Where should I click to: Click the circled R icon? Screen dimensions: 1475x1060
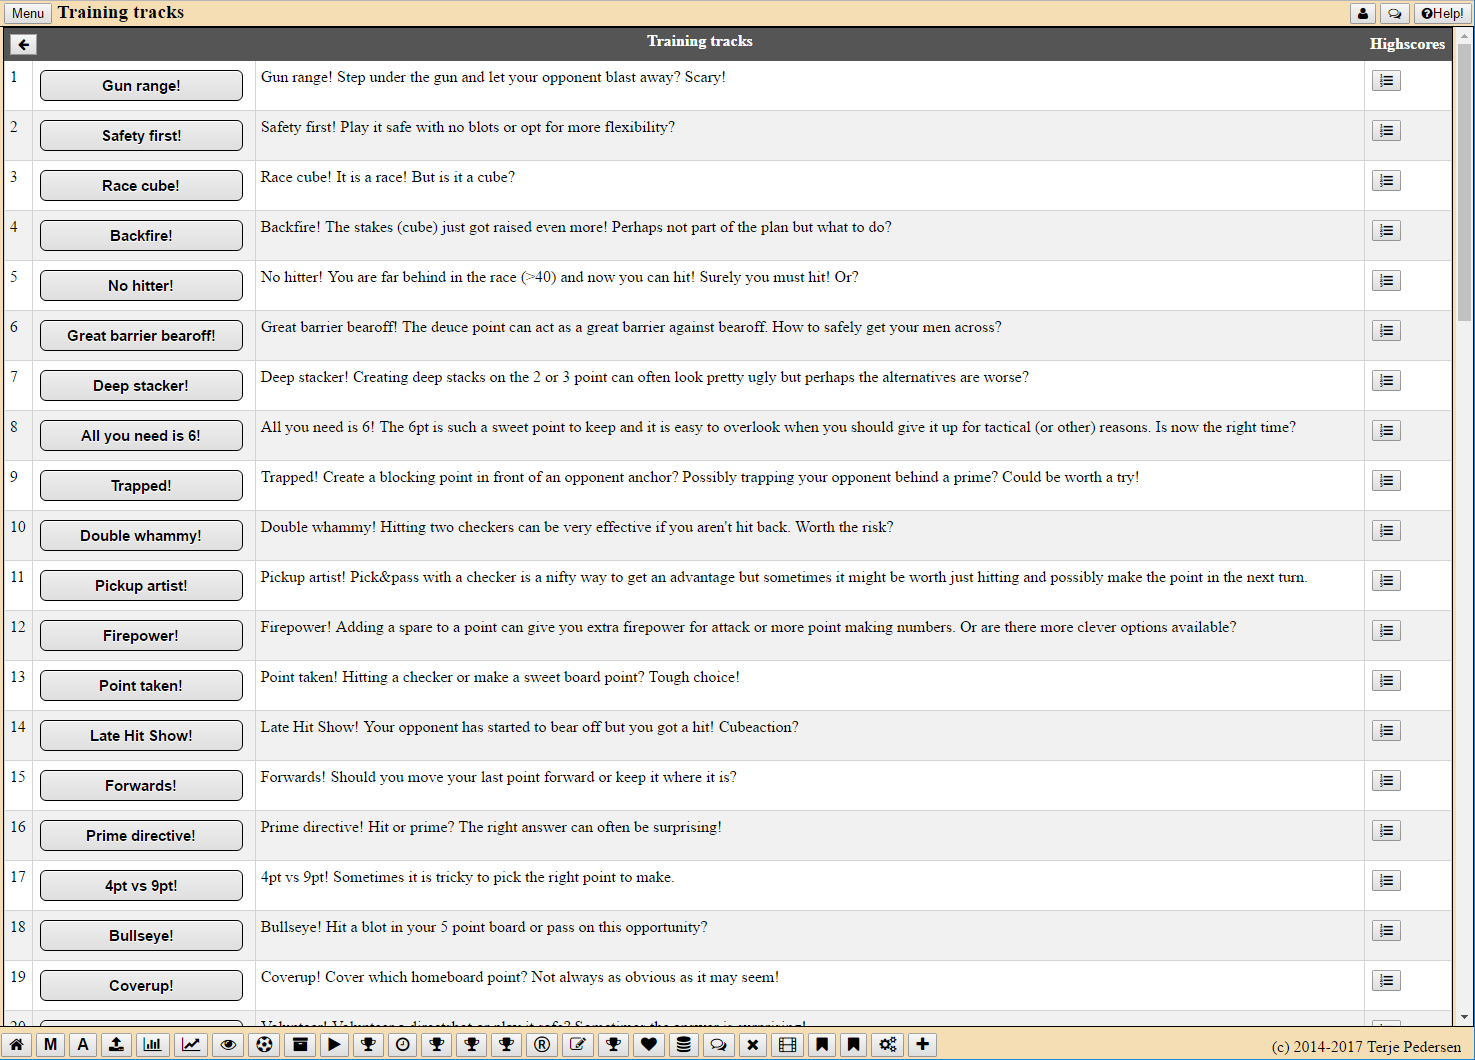542,1045
